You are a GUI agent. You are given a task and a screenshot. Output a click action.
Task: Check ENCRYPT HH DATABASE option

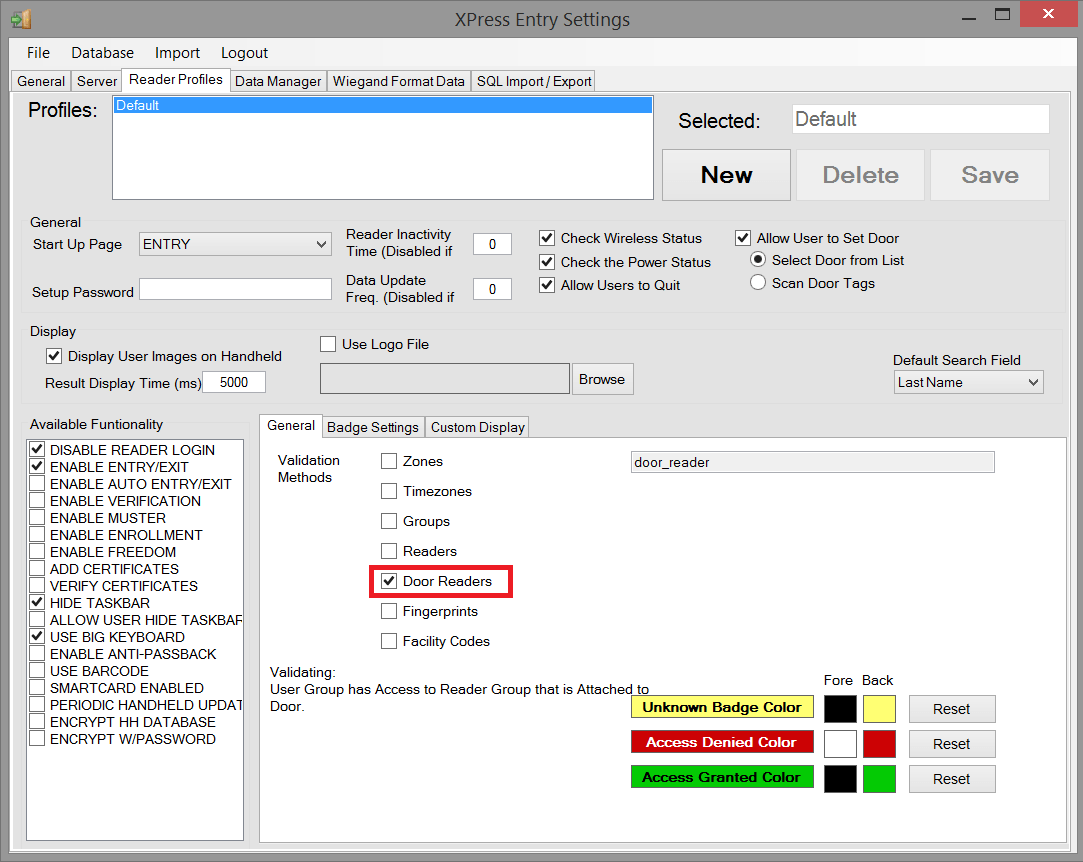coord(37,722)
